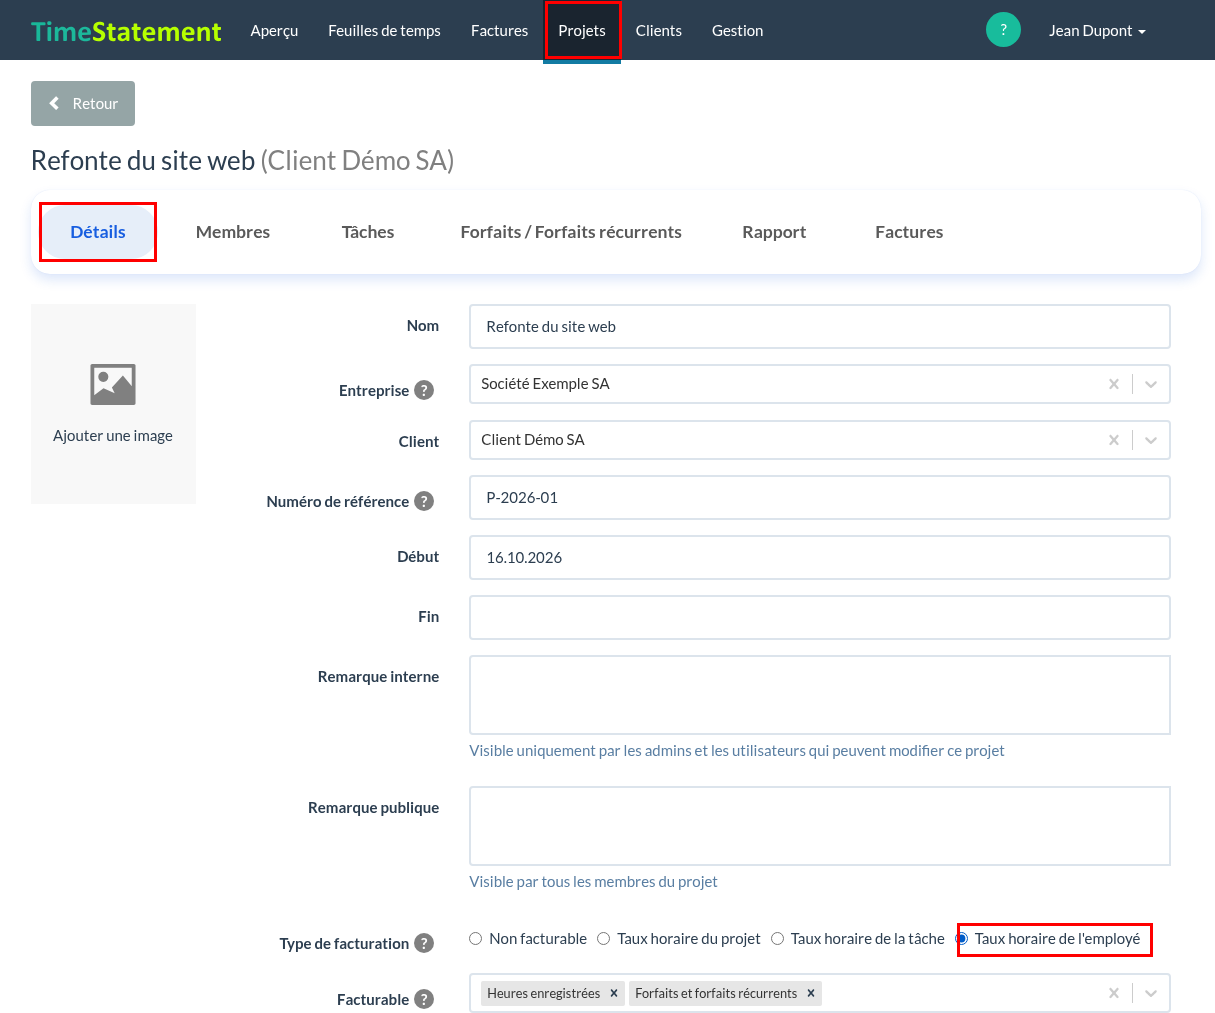Open the Jean Dupont user menu

pyautogui.click(x=1097, y=31)
